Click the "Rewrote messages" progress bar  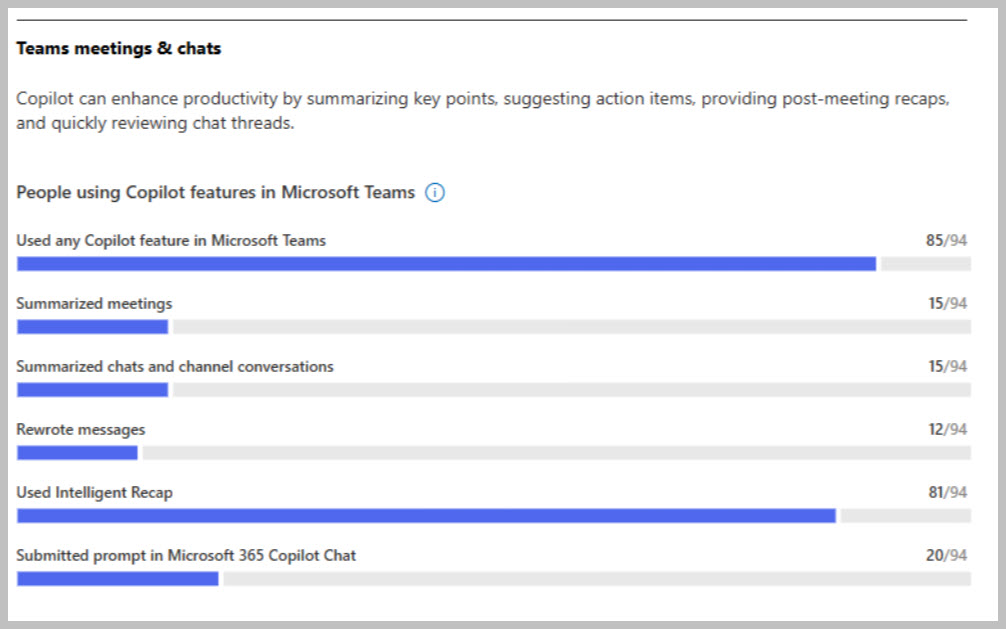tap(493, 453)
